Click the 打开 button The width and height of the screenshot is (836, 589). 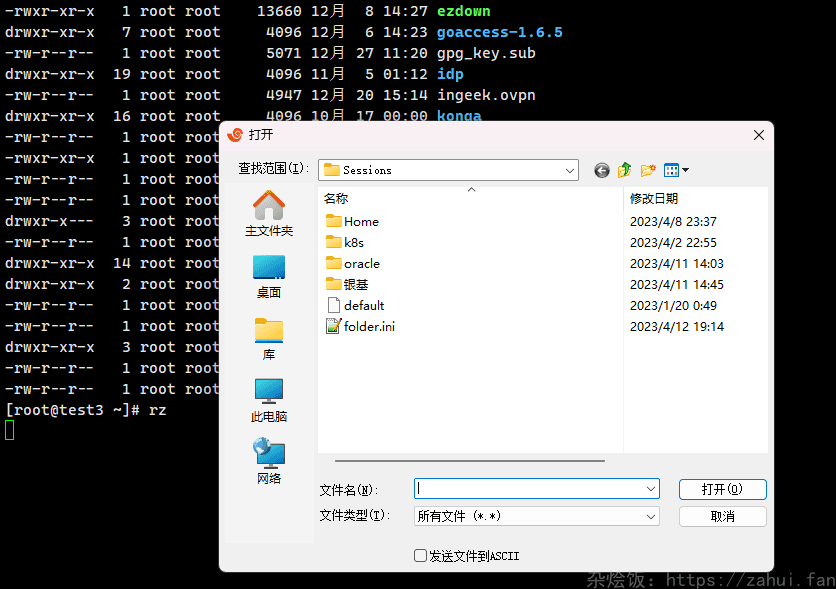(x=722, y=489)
